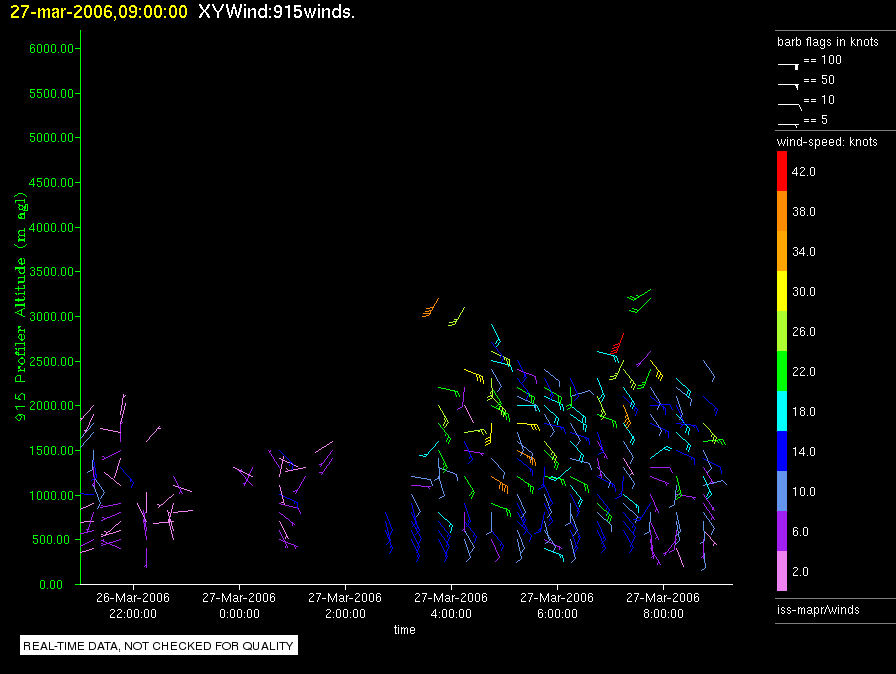
Task: Click the 0.00 altitude tick label
Action: [51, 584]
